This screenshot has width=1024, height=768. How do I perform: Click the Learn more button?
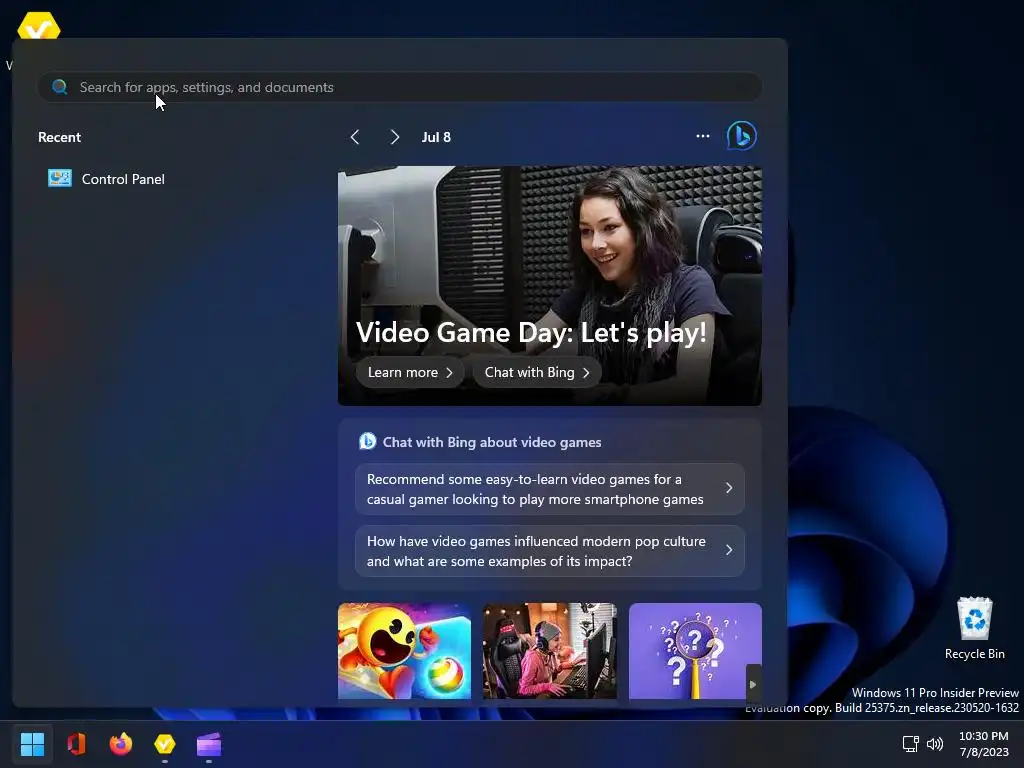409,372
